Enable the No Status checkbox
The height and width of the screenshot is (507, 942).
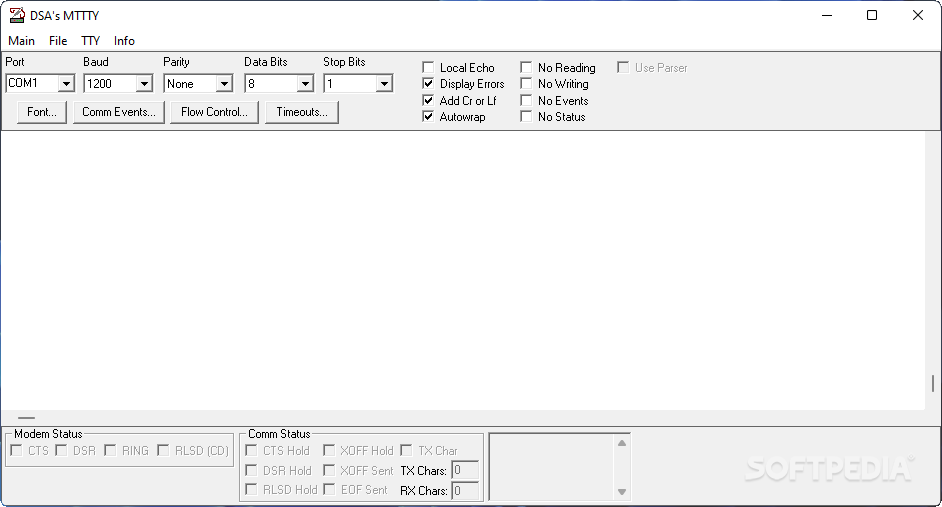click(x=526, y=117)
